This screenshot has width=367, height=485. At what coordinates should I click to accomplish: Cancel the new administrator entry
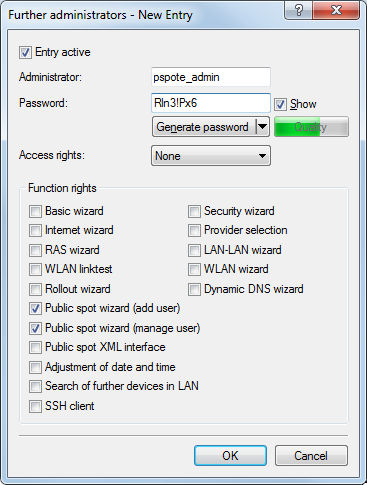311,456
